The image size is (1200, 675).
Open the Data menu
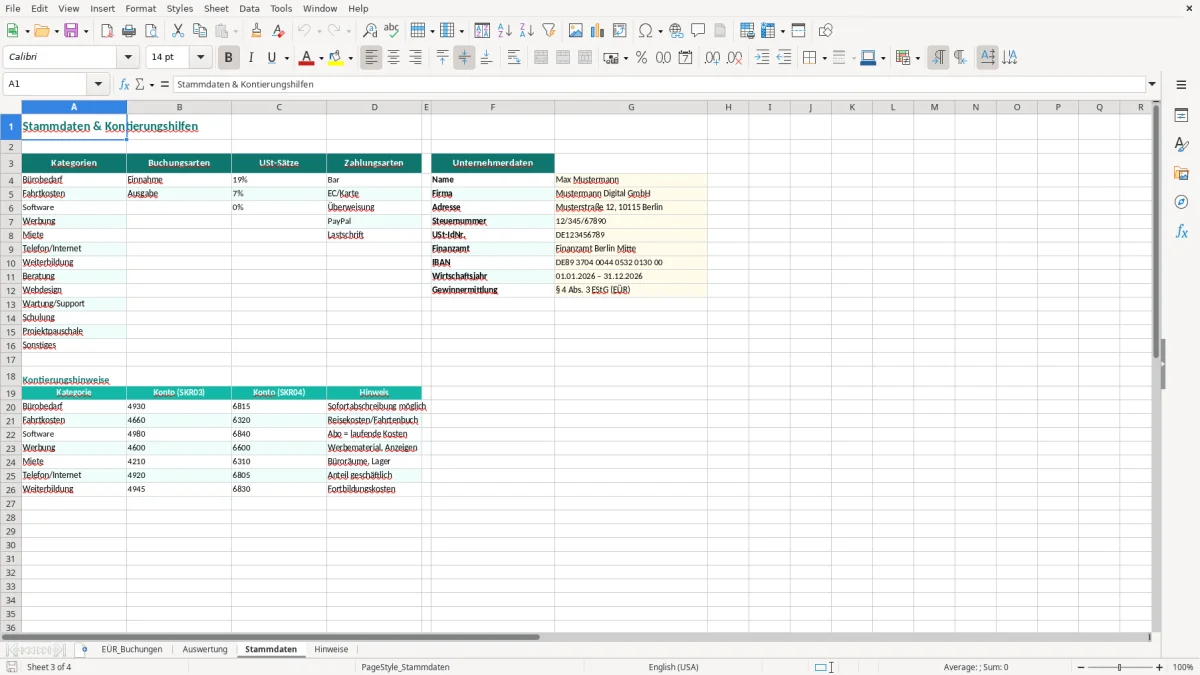pyautogui.click(x=249, y=8)
